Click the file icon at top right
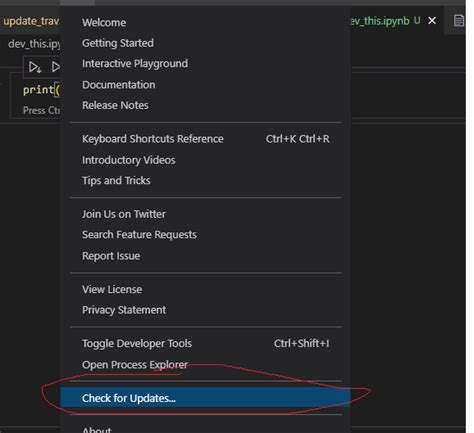 [x=459, y=21]
